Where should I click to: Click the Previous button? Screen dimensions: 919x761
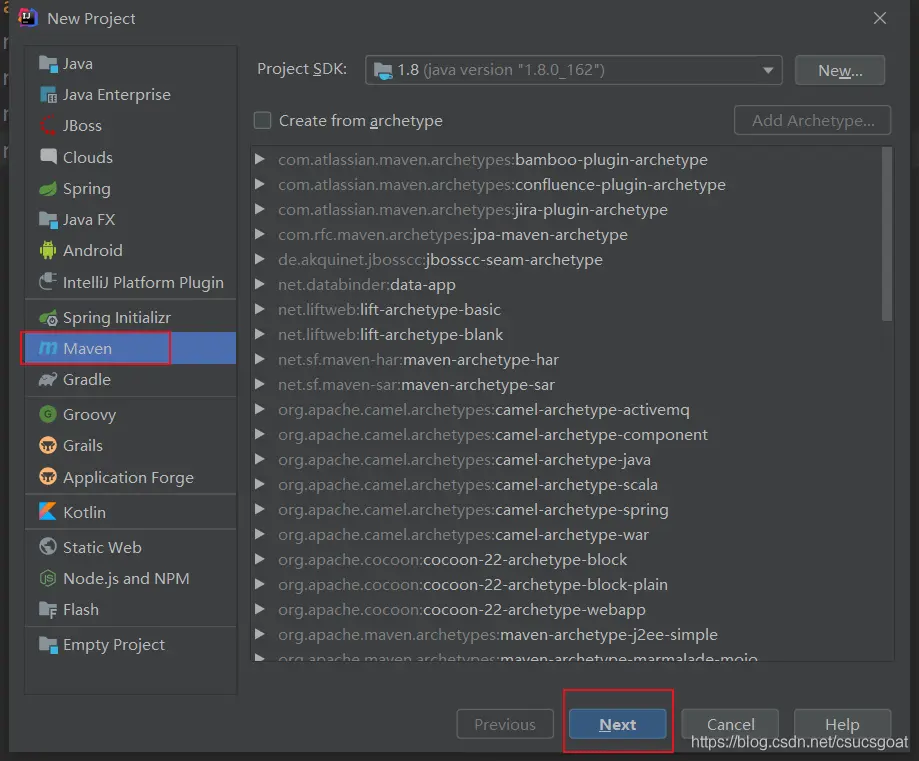(x=505, y=724)
